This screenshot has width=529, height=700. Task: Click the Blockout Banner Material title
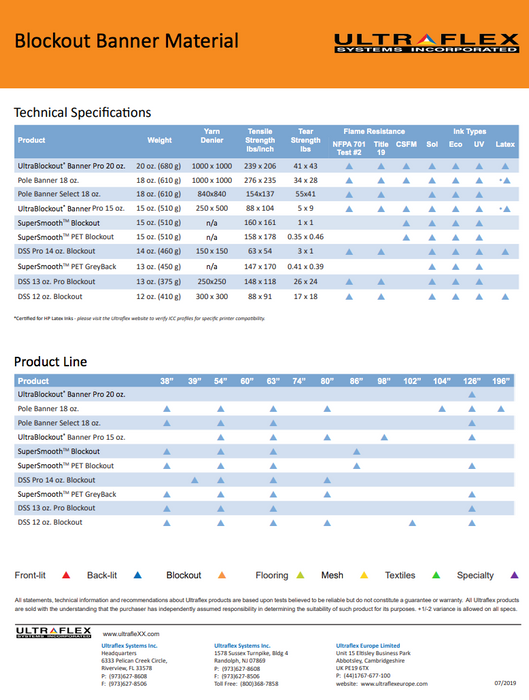pos(126,41)
